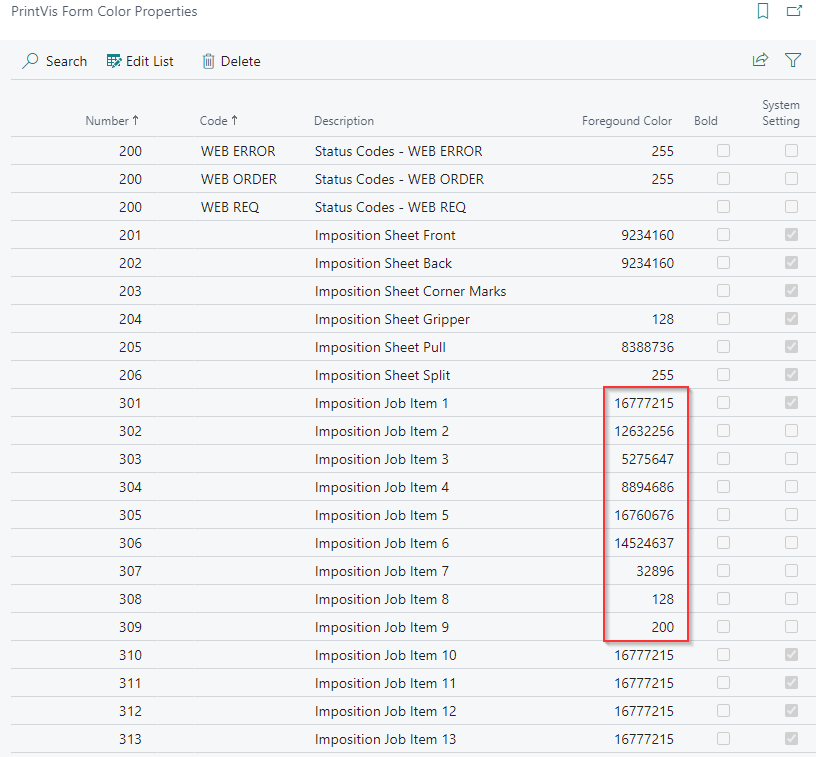Click the Delete trash can icon
Screen dimensions: 816x757
coord(208,61)
